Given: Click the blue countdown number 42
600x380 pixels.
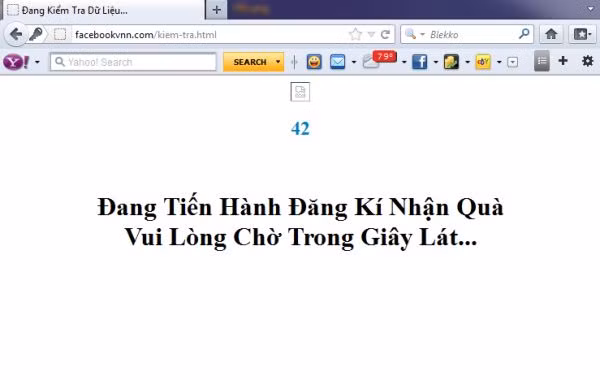Looking at the screenshot, I should (x=300, y=129).
